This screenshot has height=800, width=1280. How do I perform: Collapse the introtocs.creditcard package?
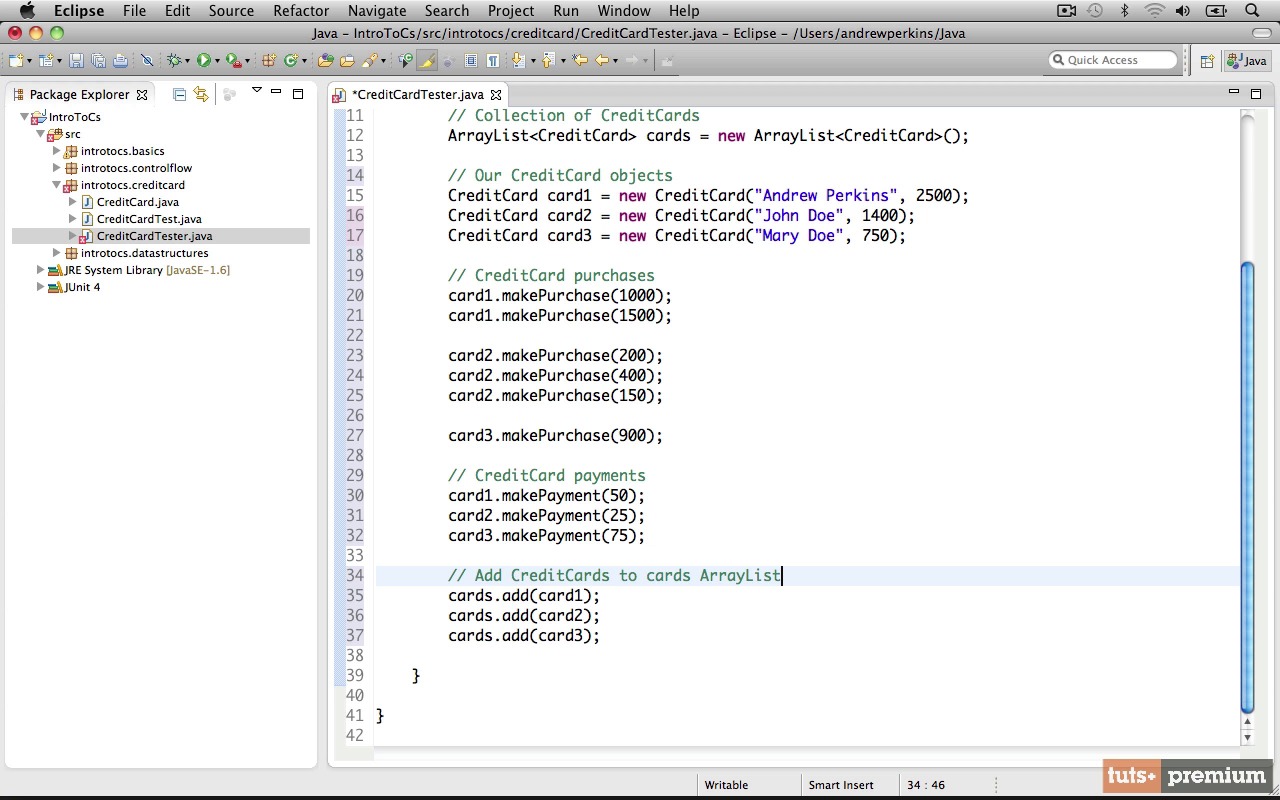click(57, 185)
